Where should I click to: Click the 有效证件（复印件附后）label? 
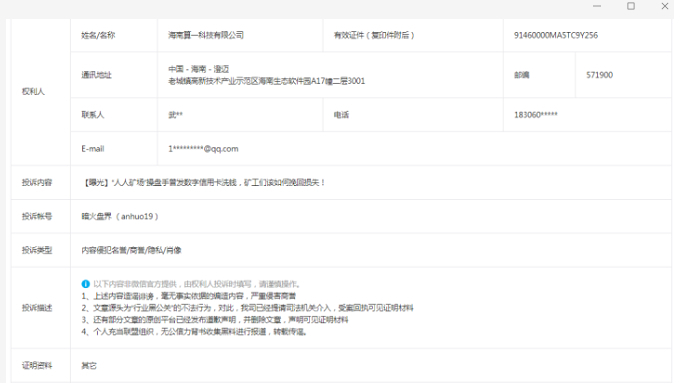[x=374, y=35]
